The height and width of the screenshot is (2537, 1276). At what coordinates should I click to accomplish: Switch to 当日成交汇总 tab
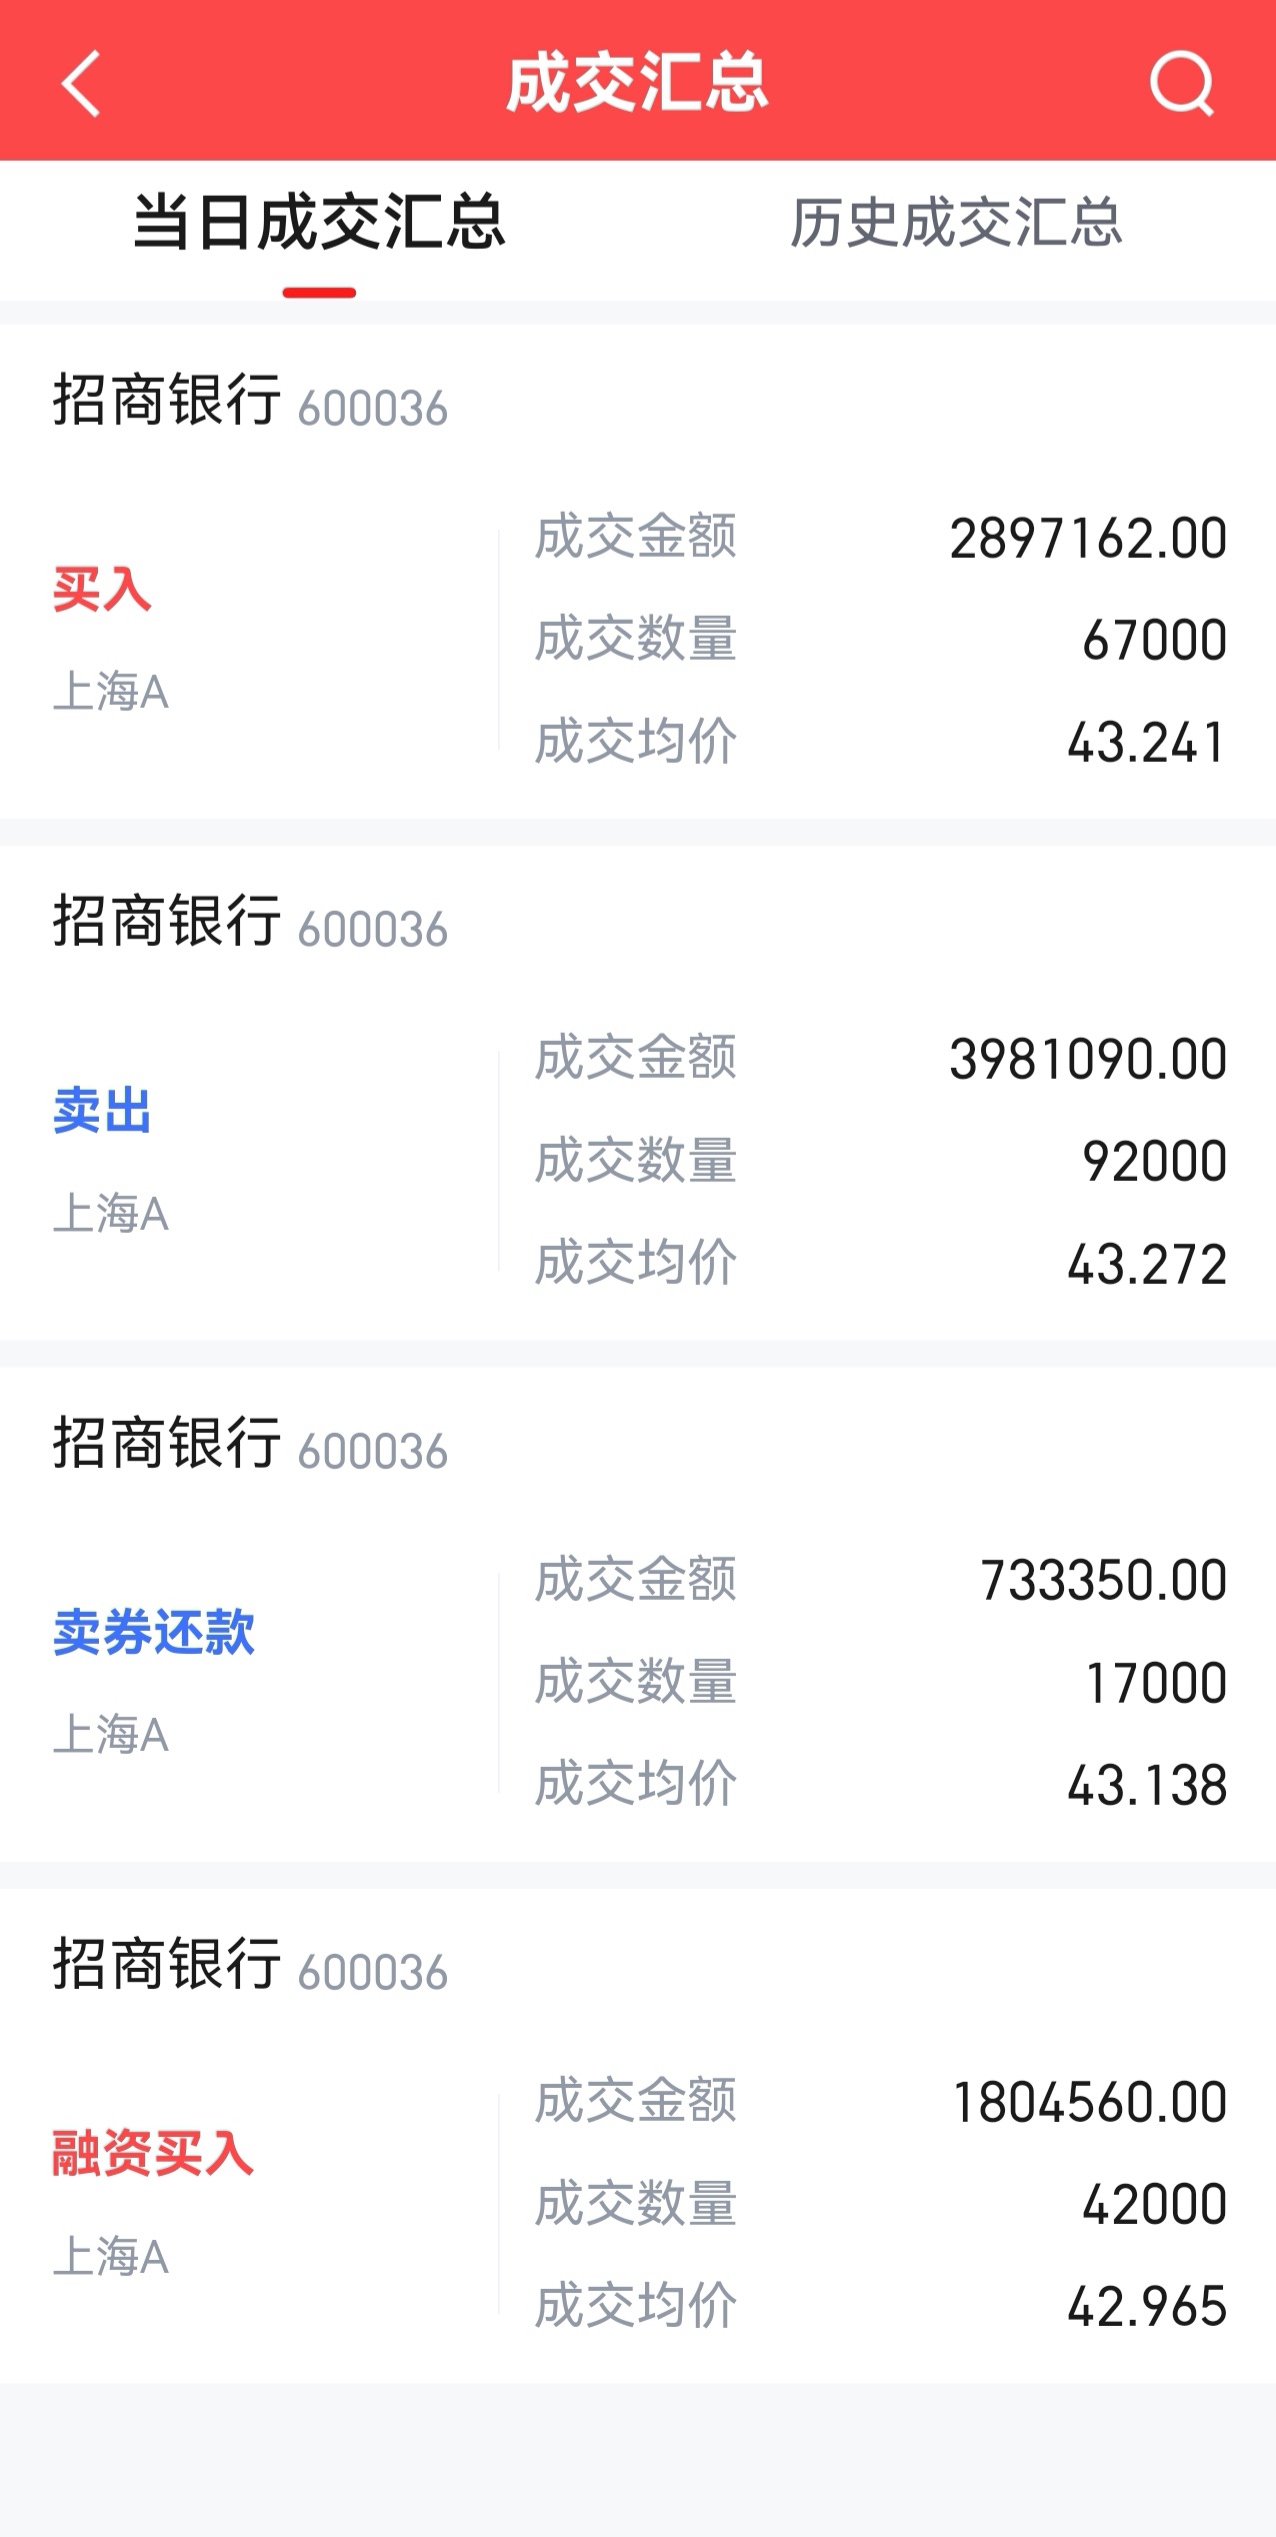click(x=319, y=222)
